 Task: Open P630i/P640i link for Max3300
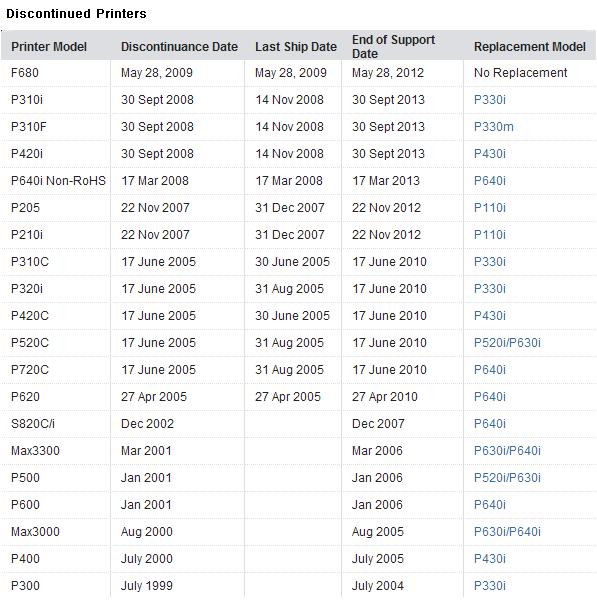tap(507, 451)
